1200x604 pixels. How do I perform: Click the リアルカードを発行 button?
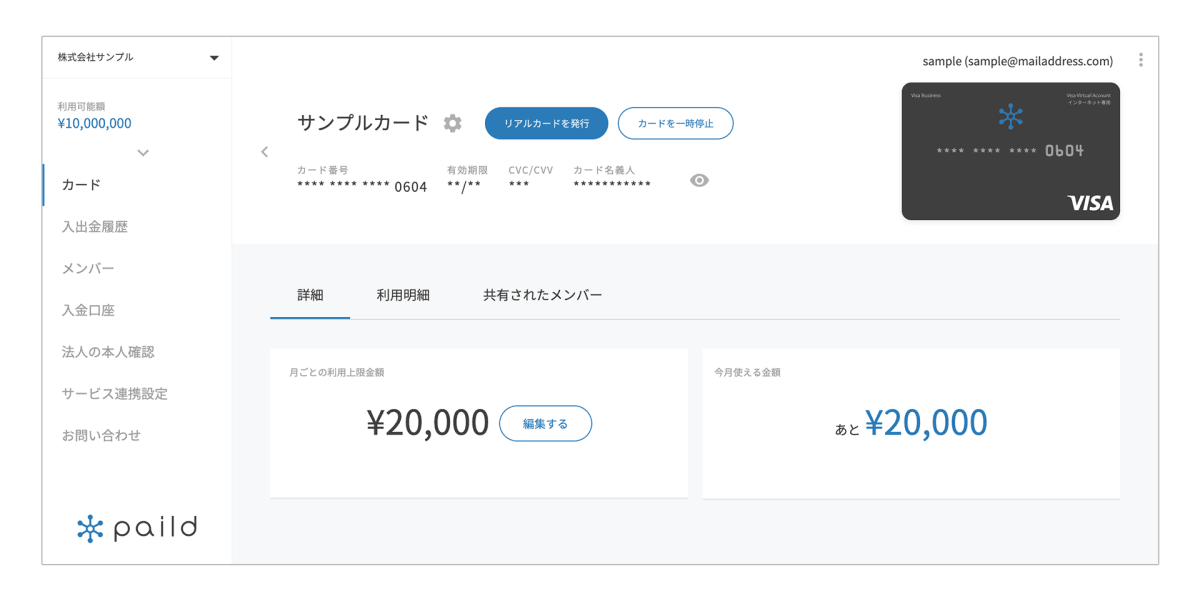coord(546,123)
